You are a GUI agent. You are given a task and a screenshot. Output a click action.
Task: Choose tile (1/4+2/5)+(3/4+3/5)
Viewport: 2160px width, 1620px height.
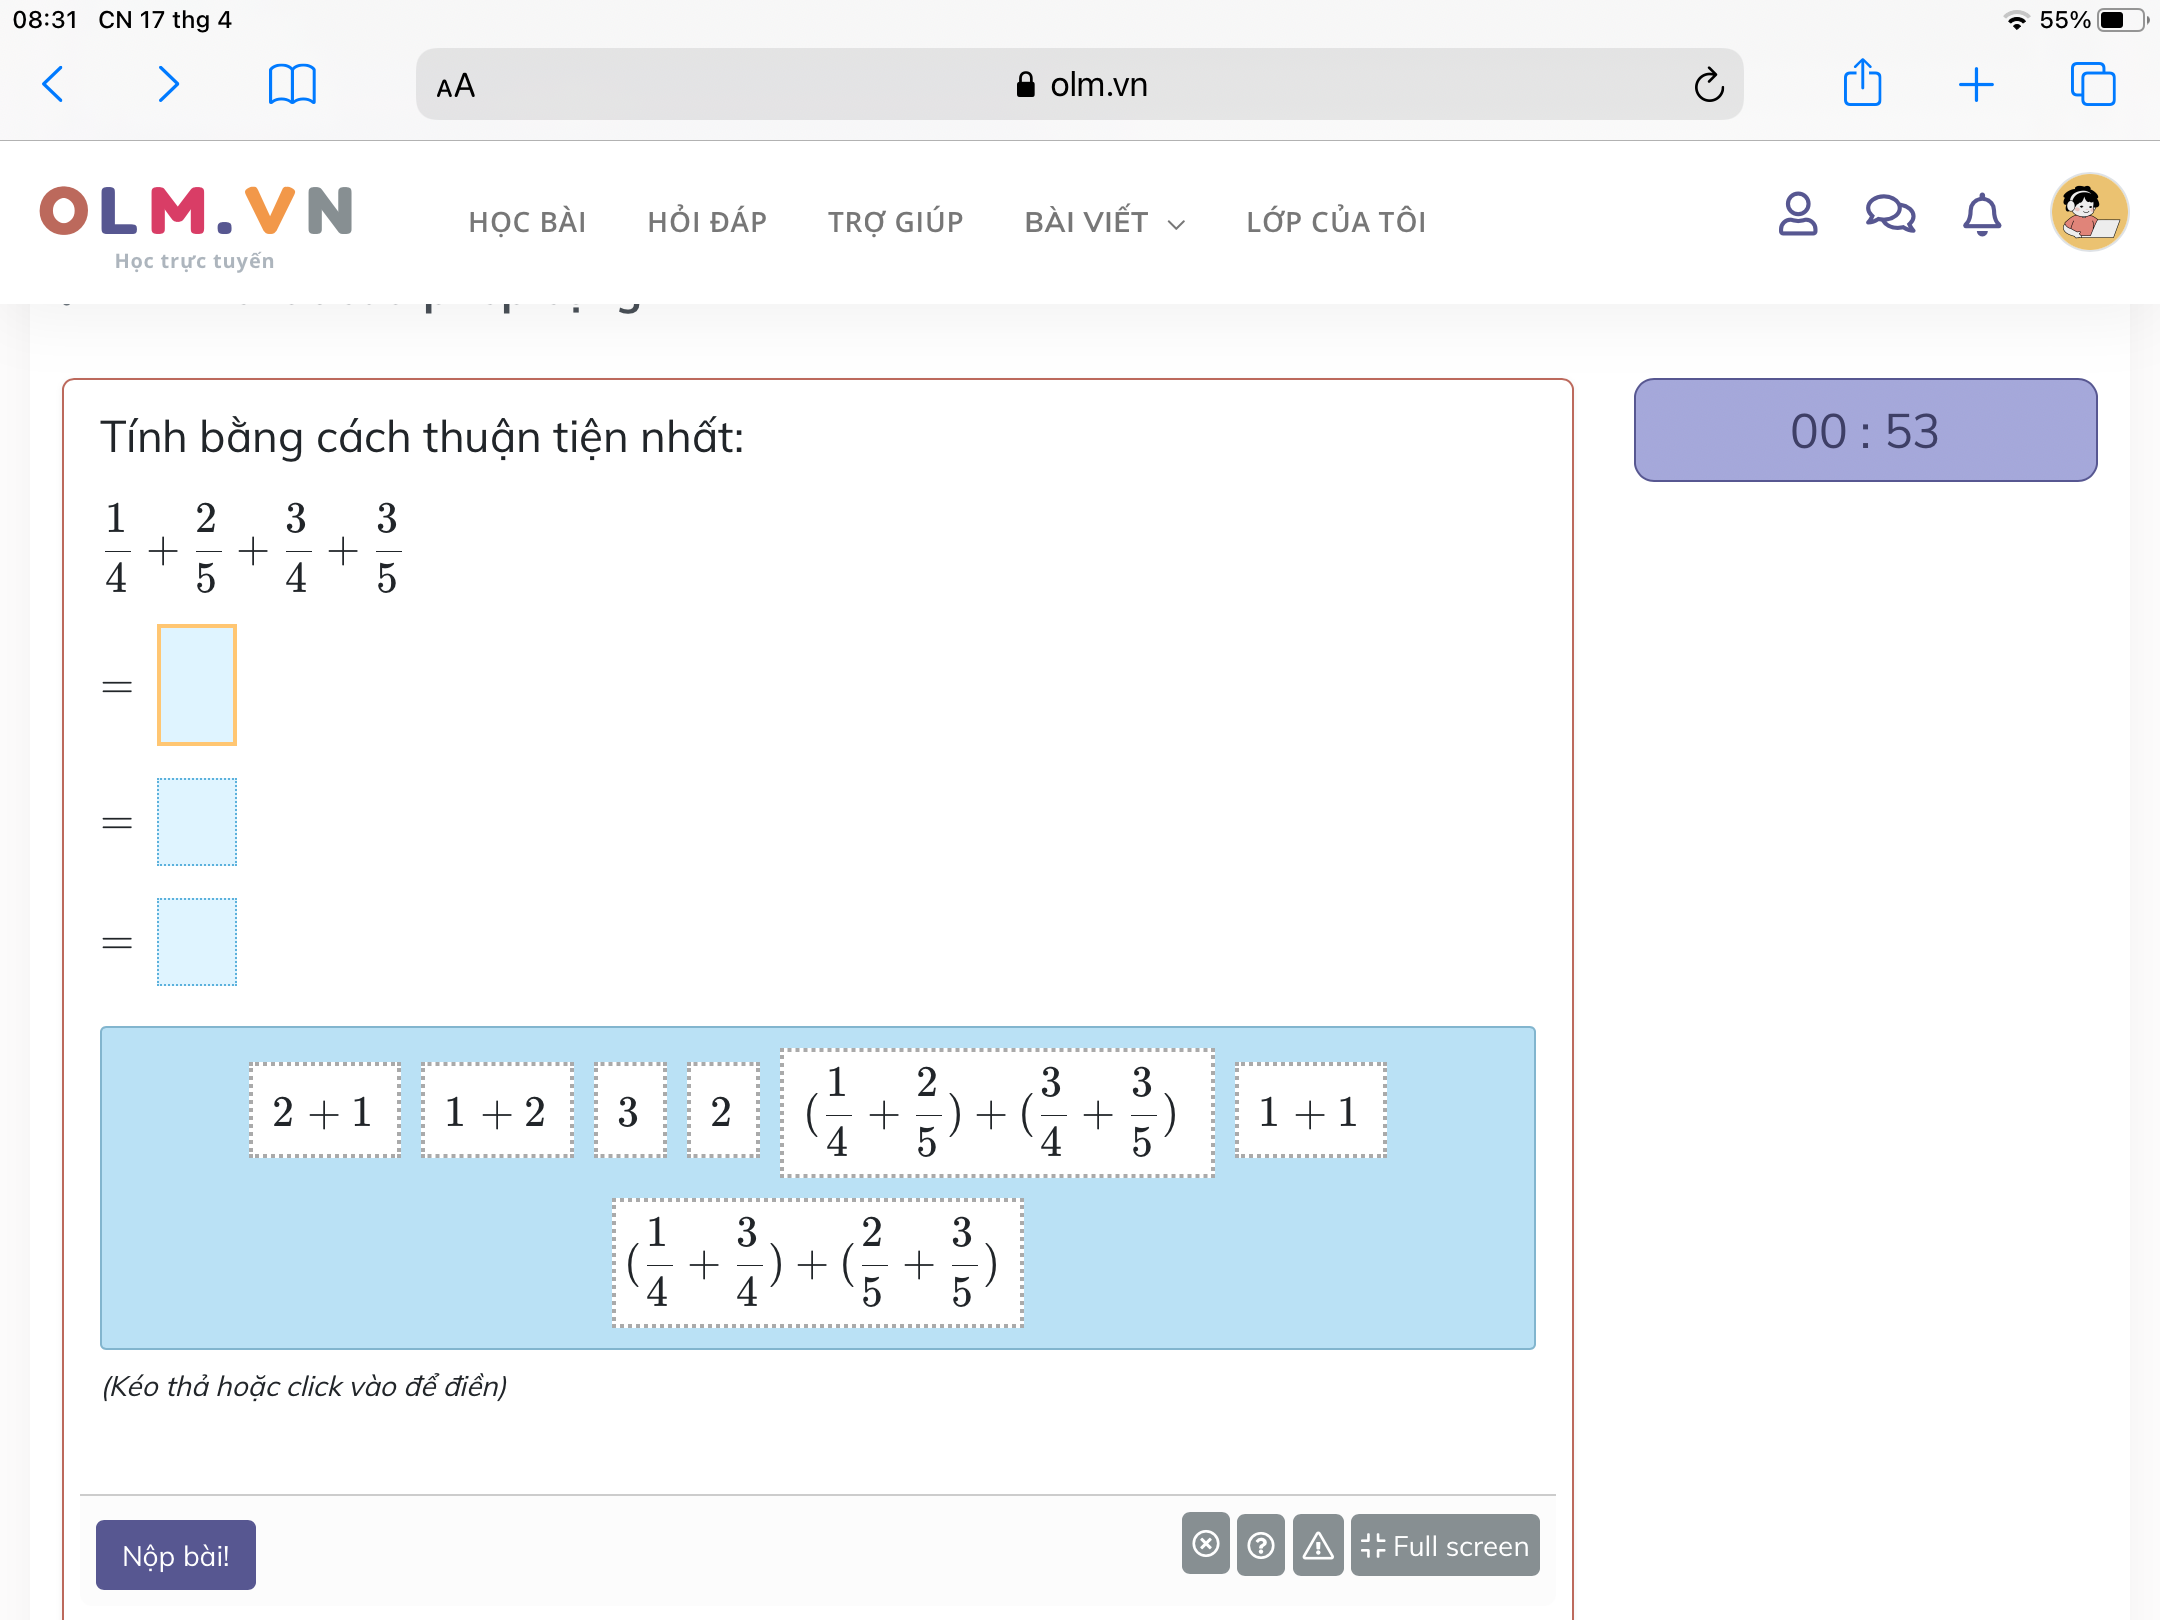coord(997,1113)
